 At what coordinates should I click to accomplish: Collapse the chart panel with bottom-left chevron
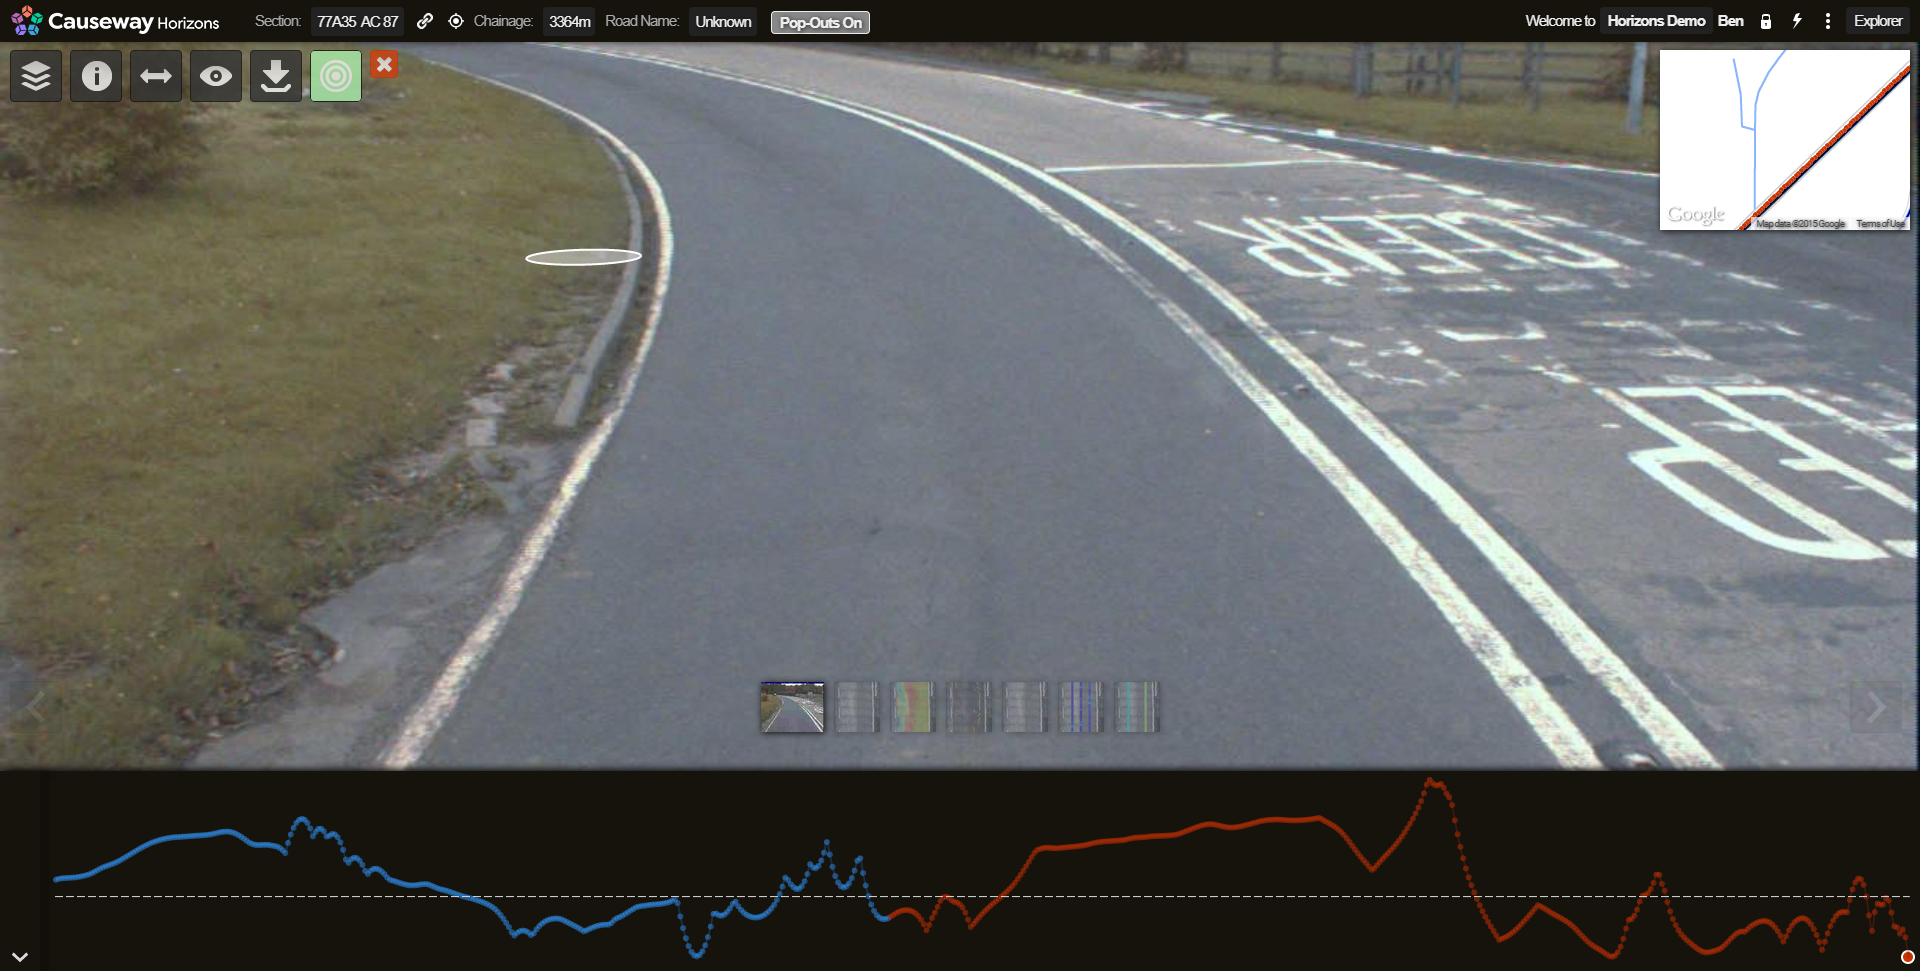[20, 957]
